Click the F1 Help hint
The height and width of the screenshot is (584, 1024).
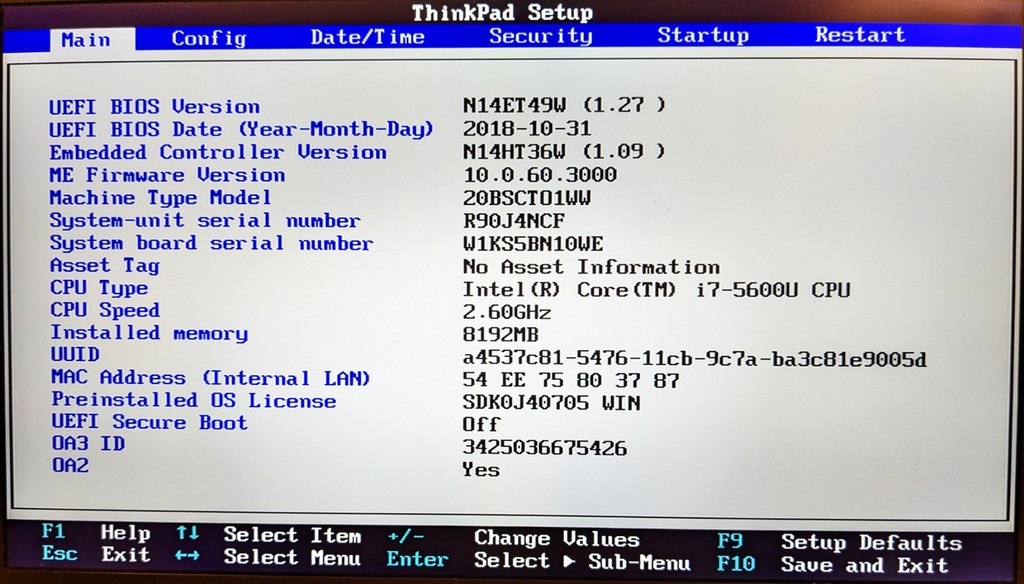pyautogui.click(x=97, y=532)
